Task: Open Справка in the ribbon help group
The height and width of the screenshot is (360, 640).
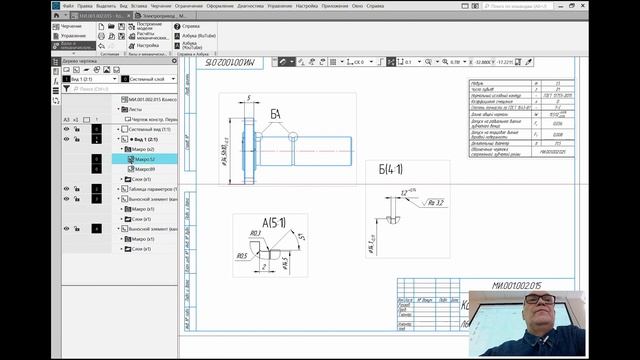Action: click(187, 26)
